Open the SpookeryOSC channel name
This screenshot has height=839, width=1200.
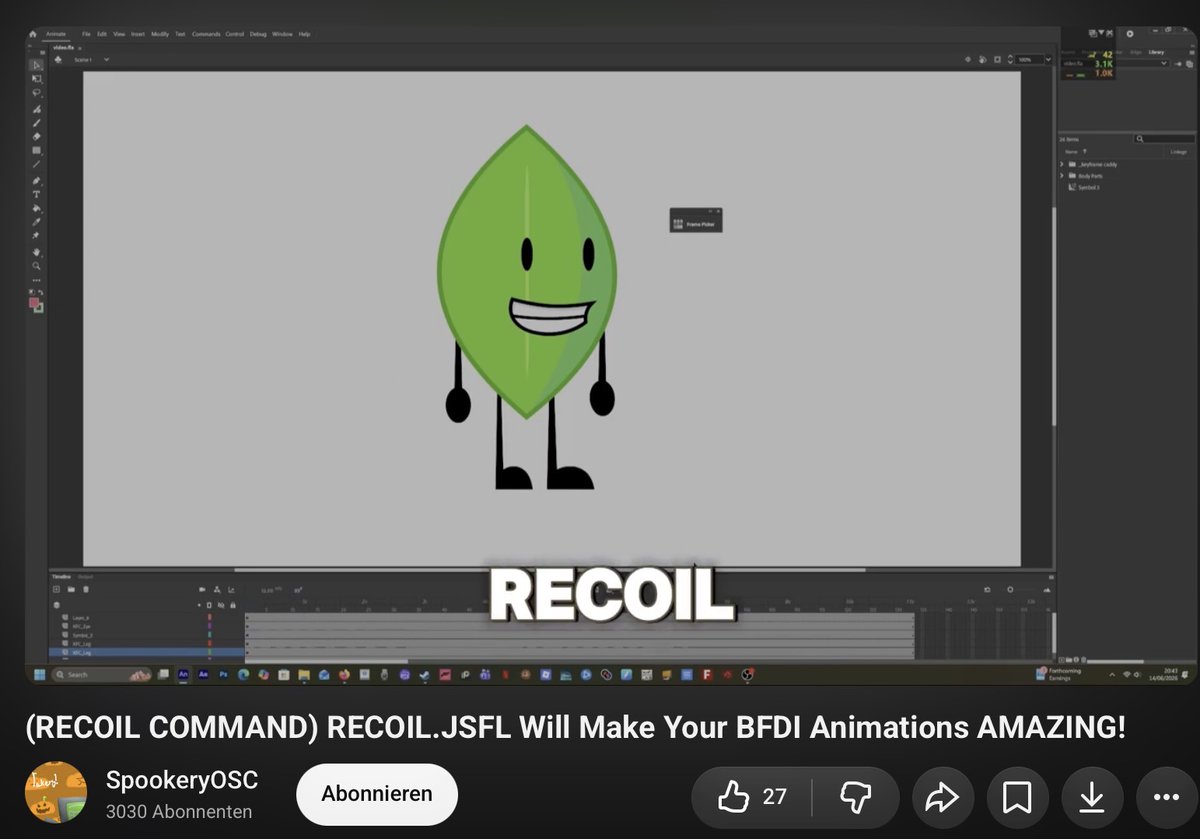182,780
